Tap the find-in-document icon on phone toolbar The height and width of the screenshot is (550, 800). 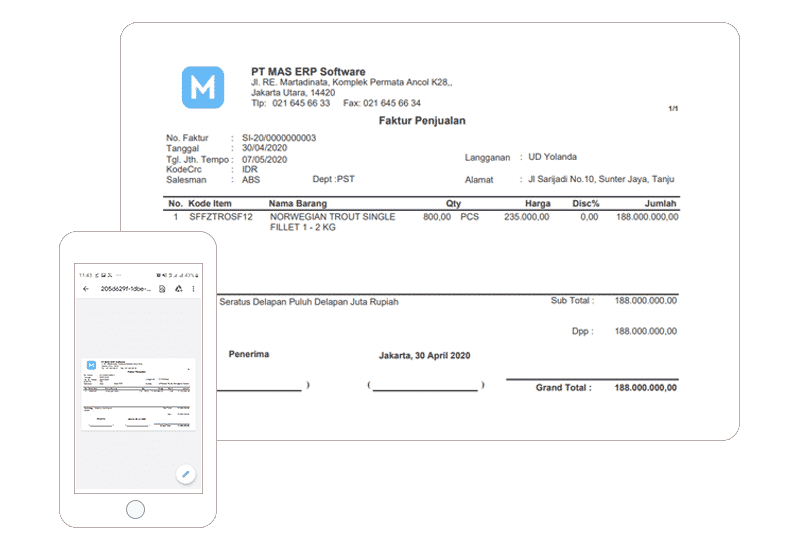[161, 288]
